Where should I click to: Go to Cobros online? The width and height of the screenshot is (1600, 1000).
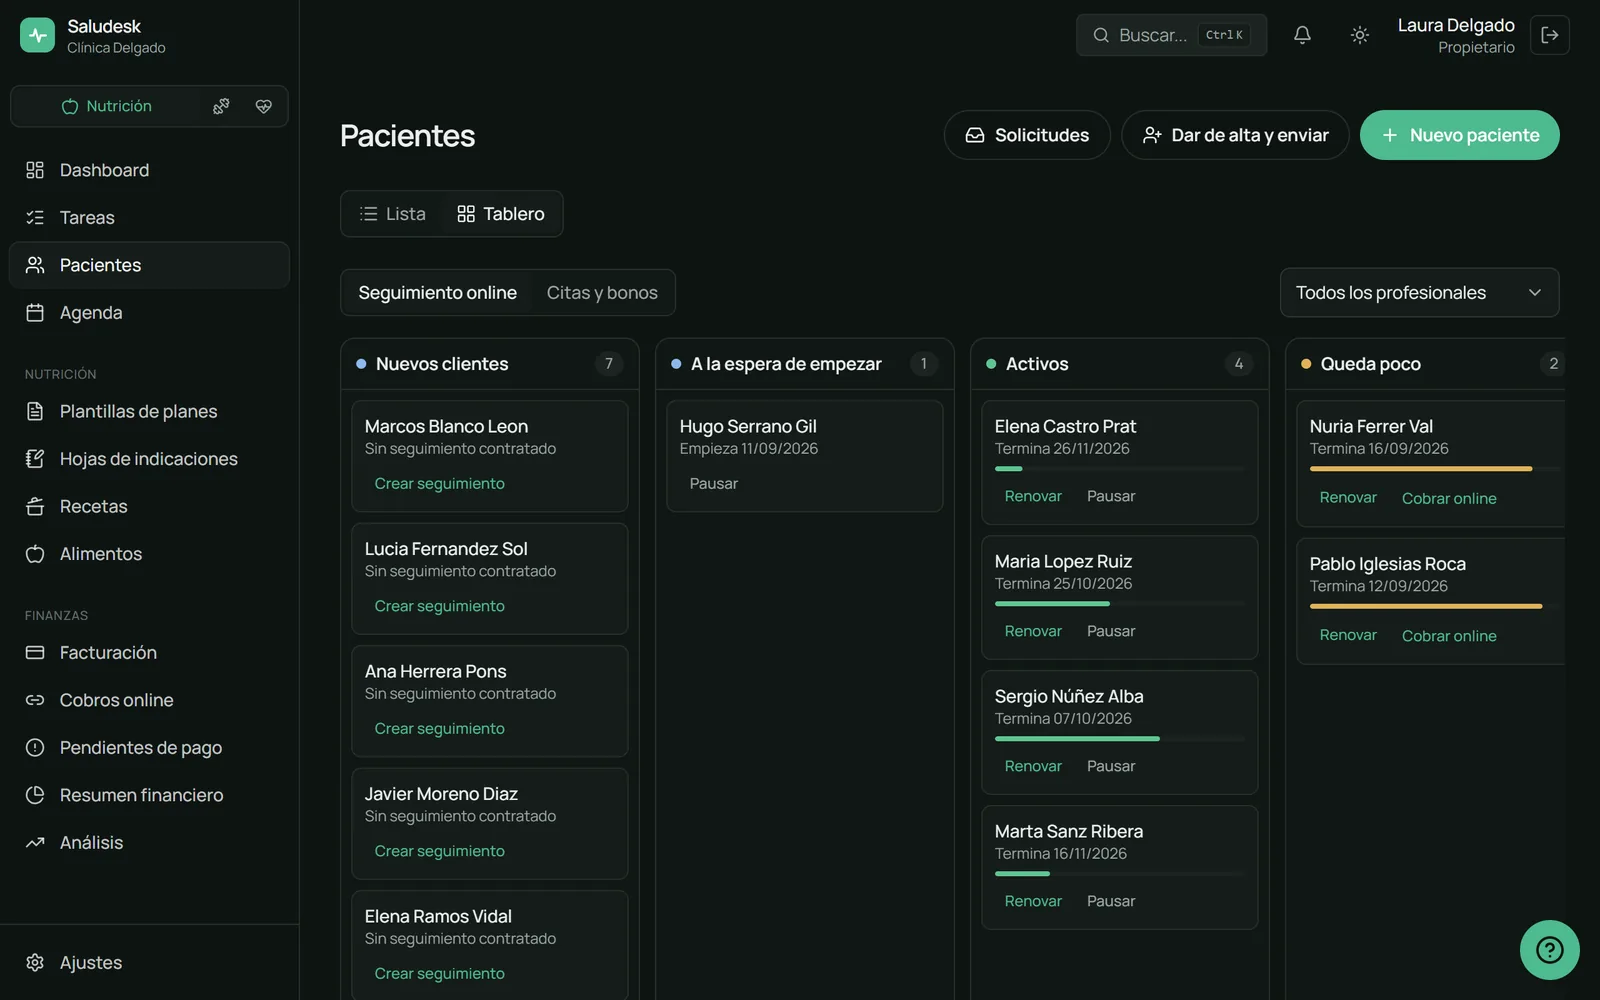pyautogui.click(x=149, y=700)
